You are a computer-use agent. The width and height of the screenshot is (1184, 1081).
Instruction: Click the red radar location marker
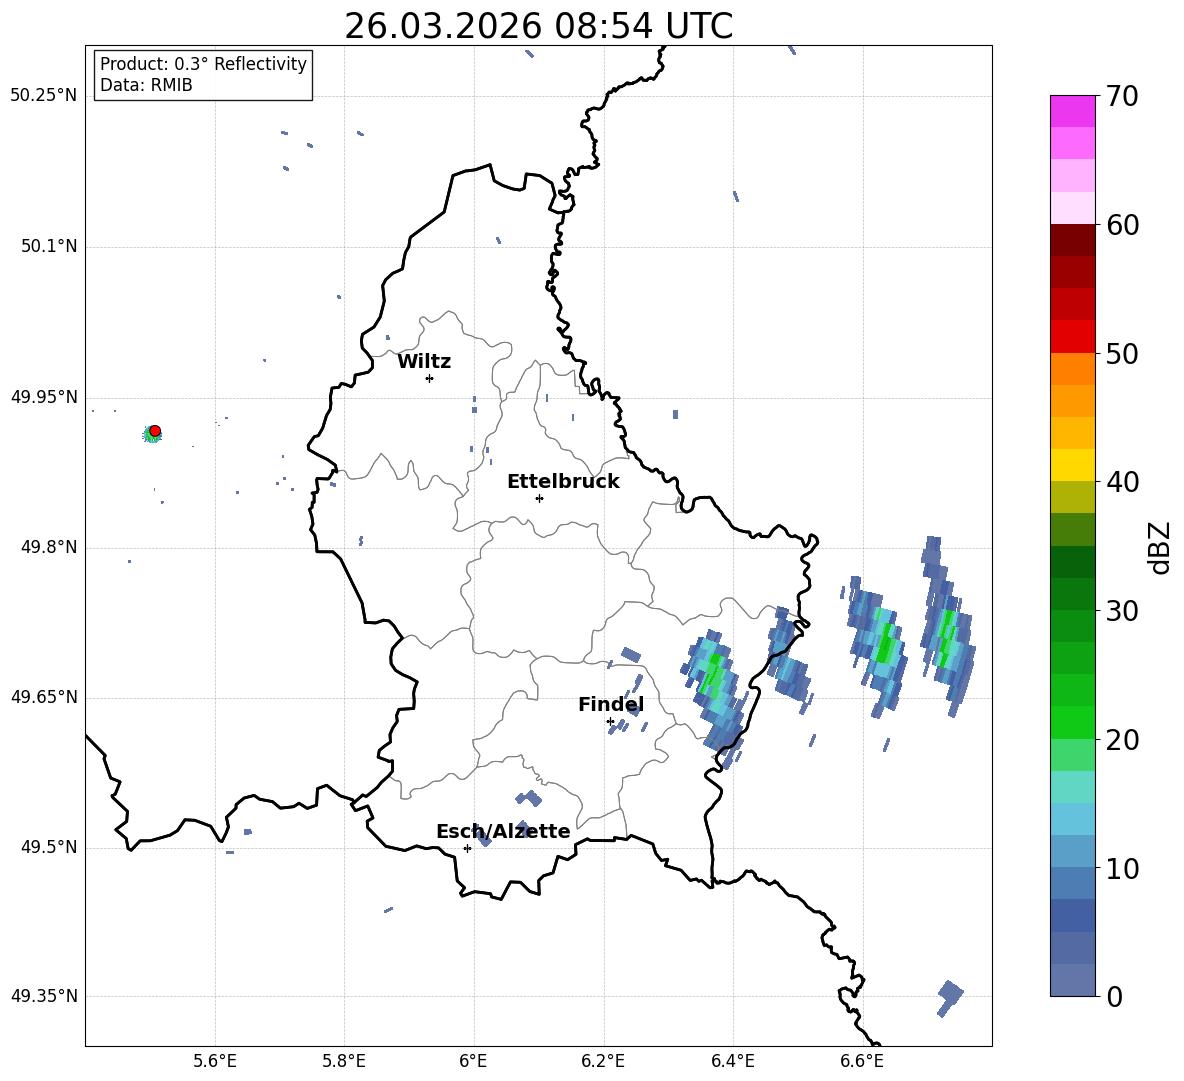[155, 430]
